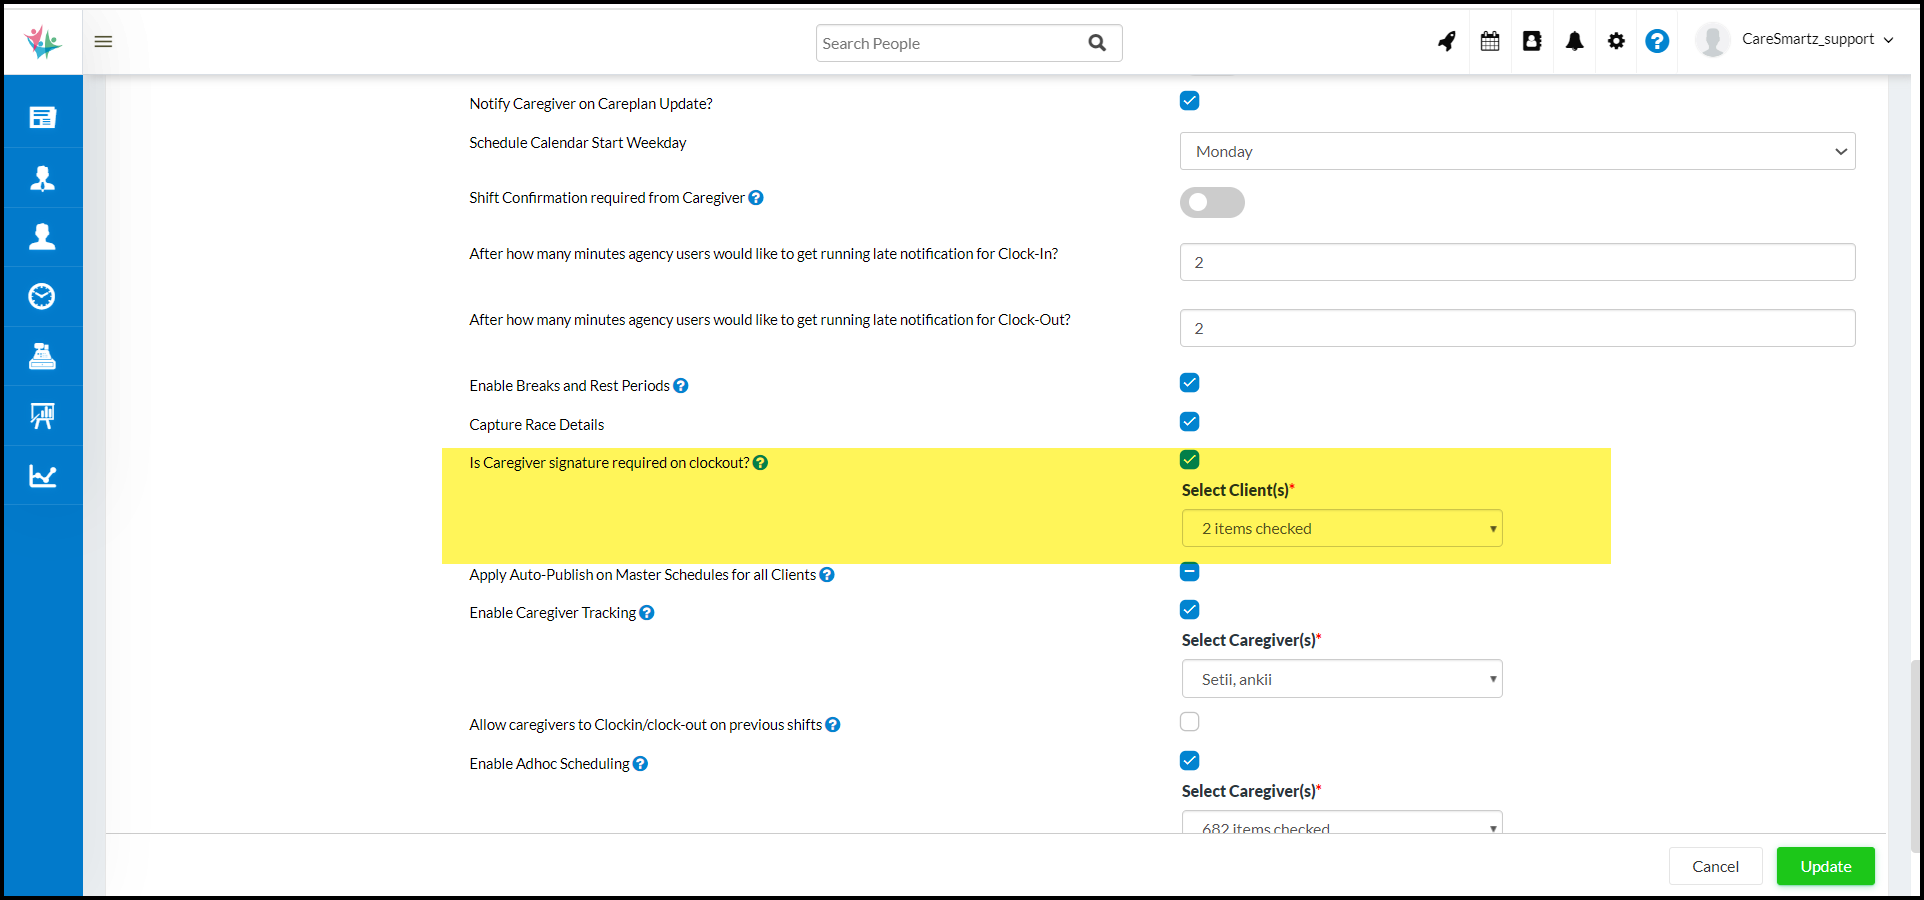The height and width of the screenshot is (900, 1924).
Task: Click help icon beside Enable Caregiver Tracking
Action: click(x=647, y=613)
